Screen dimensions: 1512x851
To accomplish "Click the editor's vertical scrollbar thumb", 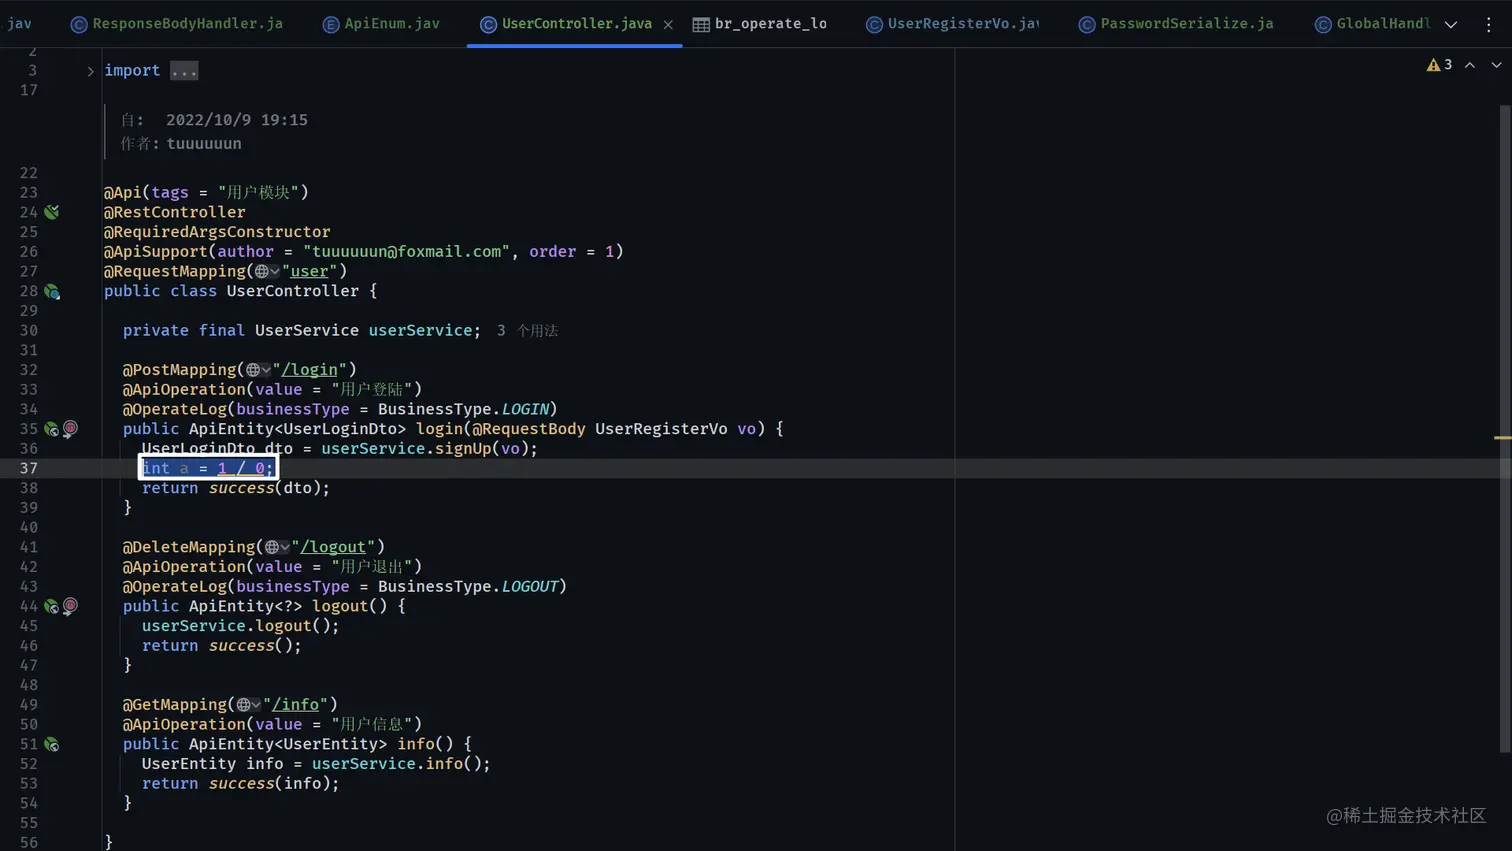I will [1504, 427].
